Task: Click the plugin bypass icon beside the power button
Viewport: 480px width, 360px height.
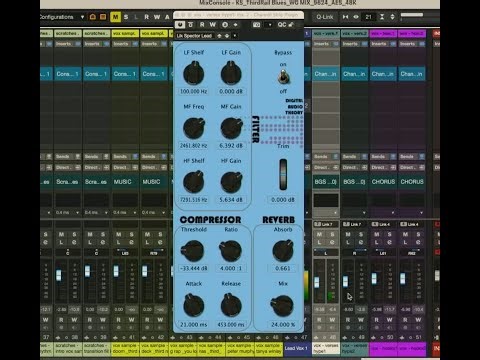Action: pyautogui.click(x=191, y=25)
